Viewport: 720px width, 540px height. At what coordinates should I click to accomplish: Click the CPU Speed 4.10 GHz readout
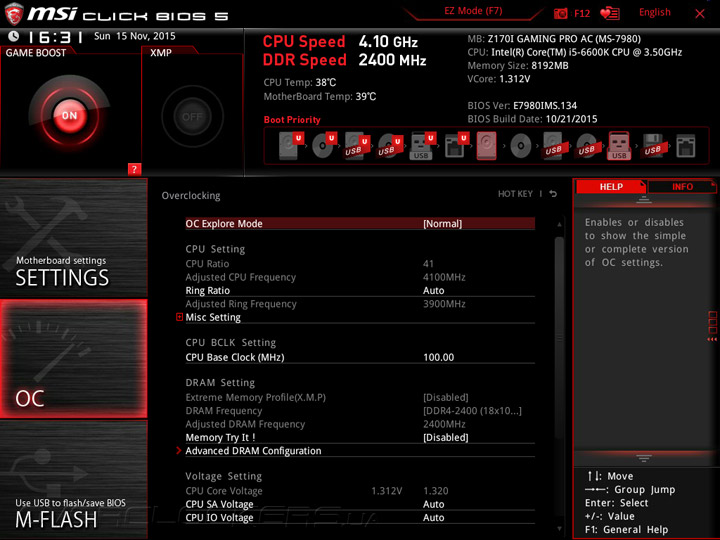(340, 42)
